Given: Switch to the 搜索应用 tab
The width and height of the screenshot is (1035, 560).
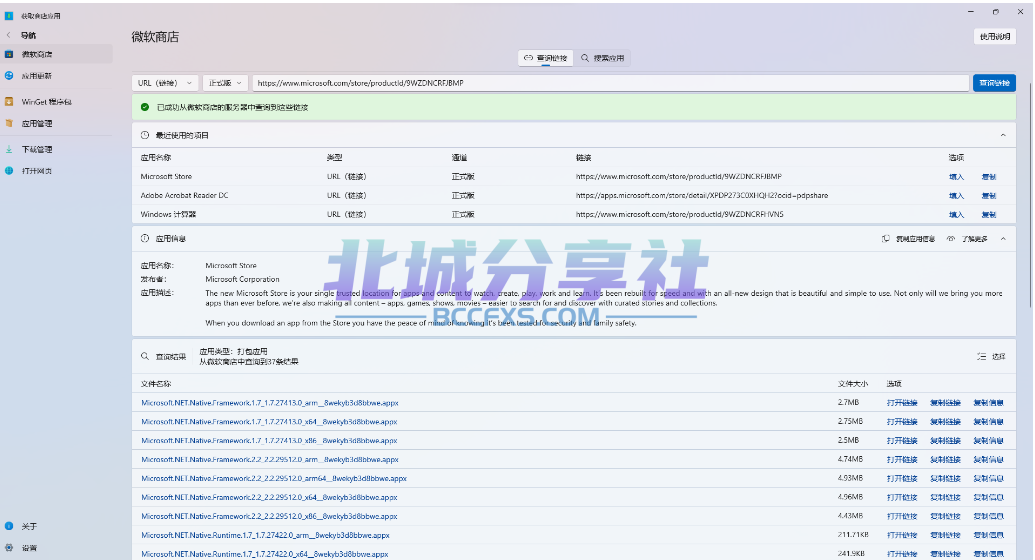Looking at the screenshot, I should [x=602, y=58].
